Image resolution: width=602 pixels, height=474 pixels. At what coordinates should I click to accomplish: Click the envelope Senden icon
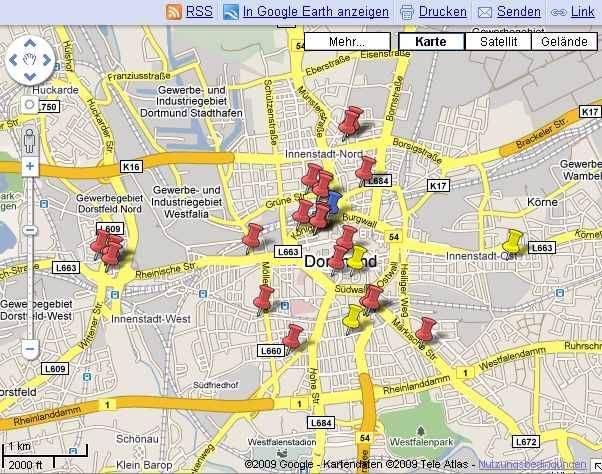point(485,13)
